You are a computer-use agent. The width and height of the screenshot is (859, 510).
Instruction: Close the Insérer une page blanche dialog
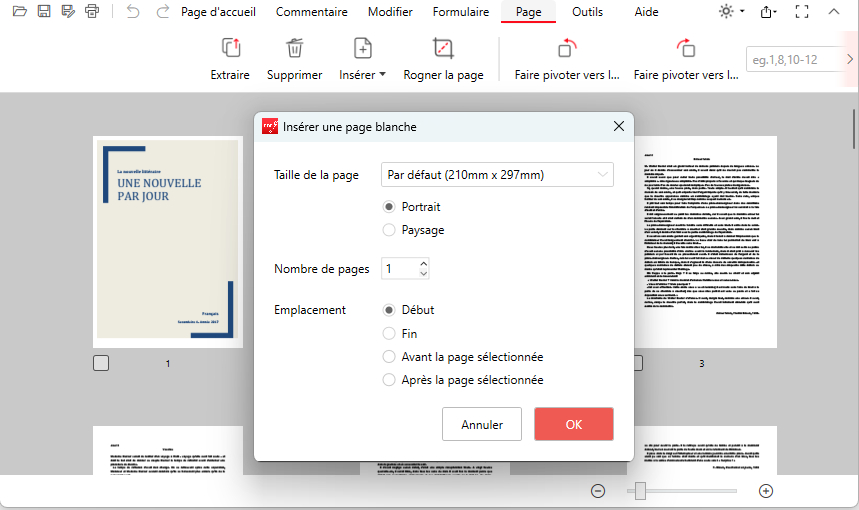619,127
